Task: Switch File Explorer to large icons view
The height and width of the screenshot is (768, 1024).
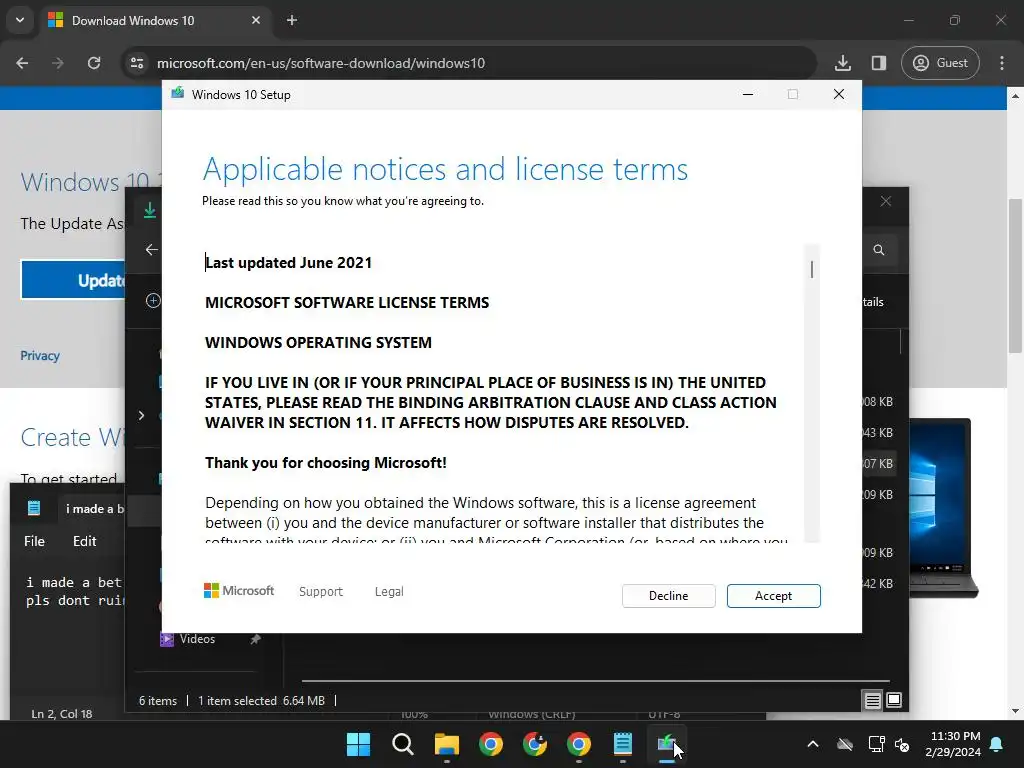Action: coord(894,701)
